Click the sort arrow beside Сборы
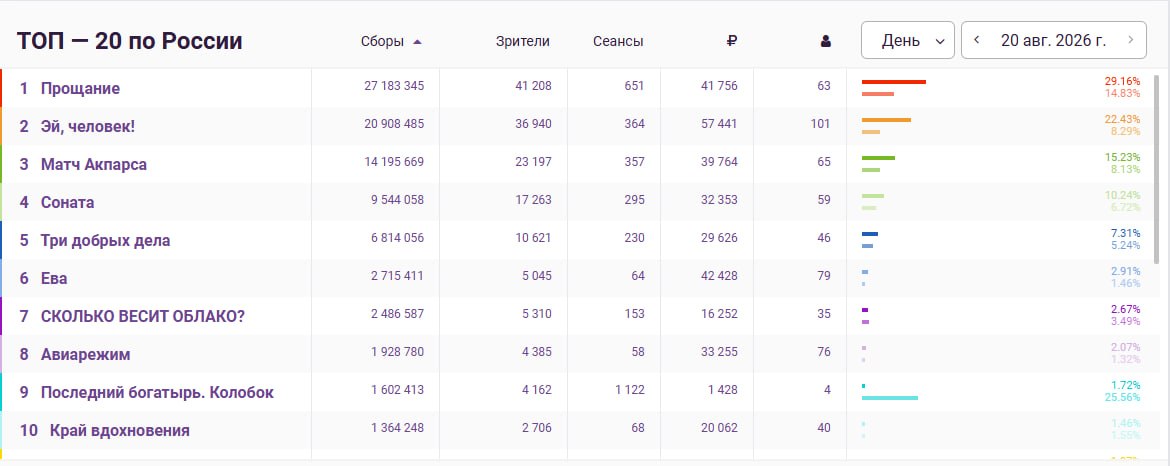This screenshot has height=466, width=1170. (x=417, y=42)
